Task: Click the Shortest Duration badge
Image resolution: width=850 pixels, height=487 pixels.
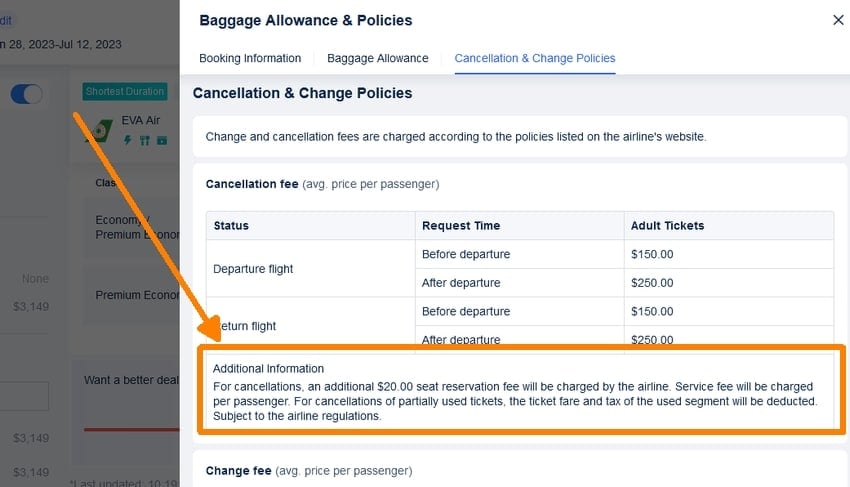Action: 125,92
